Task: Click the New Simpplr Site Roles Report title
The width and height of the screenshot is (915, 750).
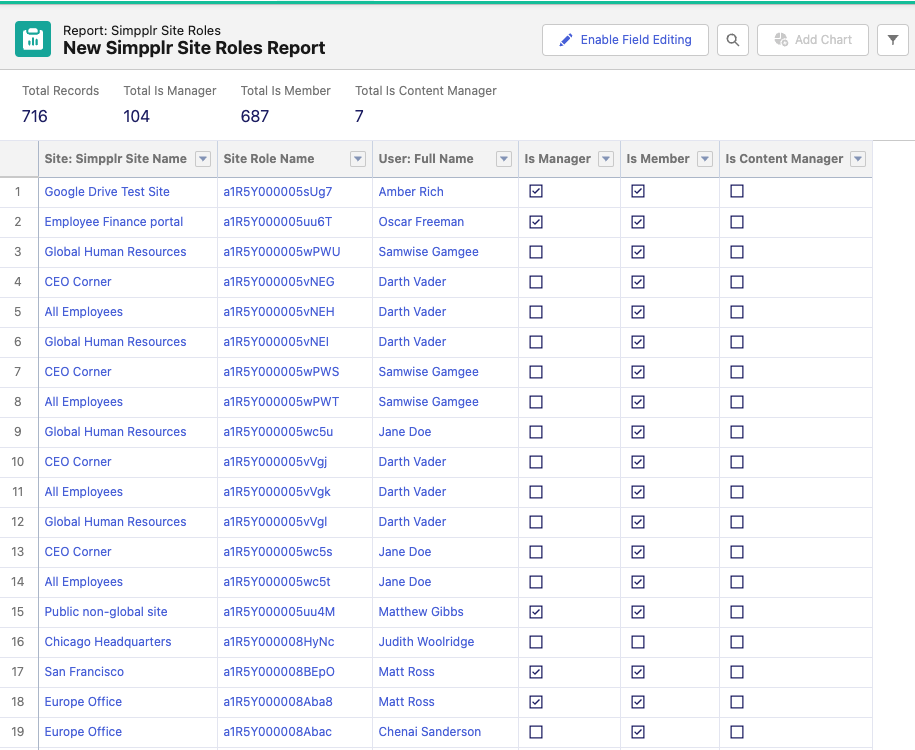Action: click(194, 48)
